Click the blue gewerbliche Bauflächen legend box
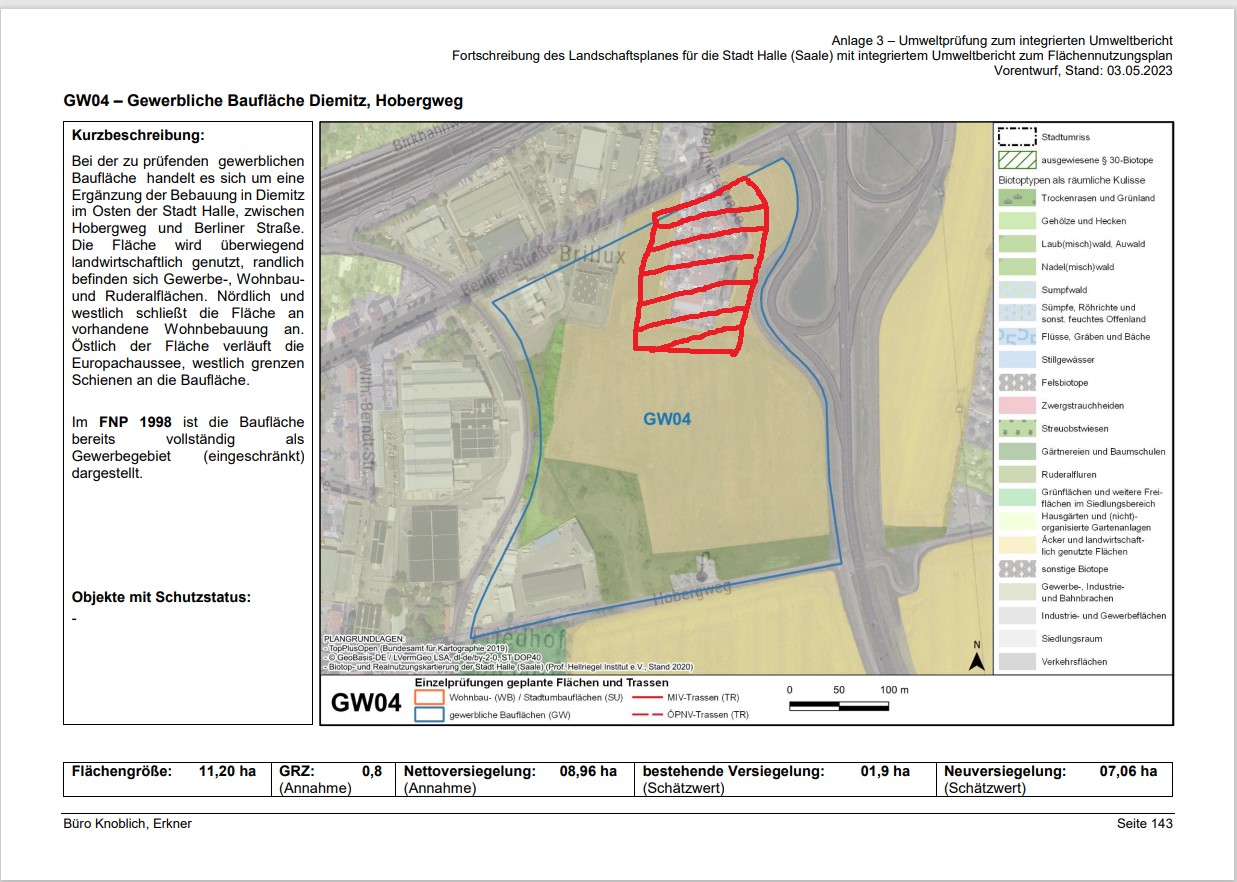 pos(429,715)
